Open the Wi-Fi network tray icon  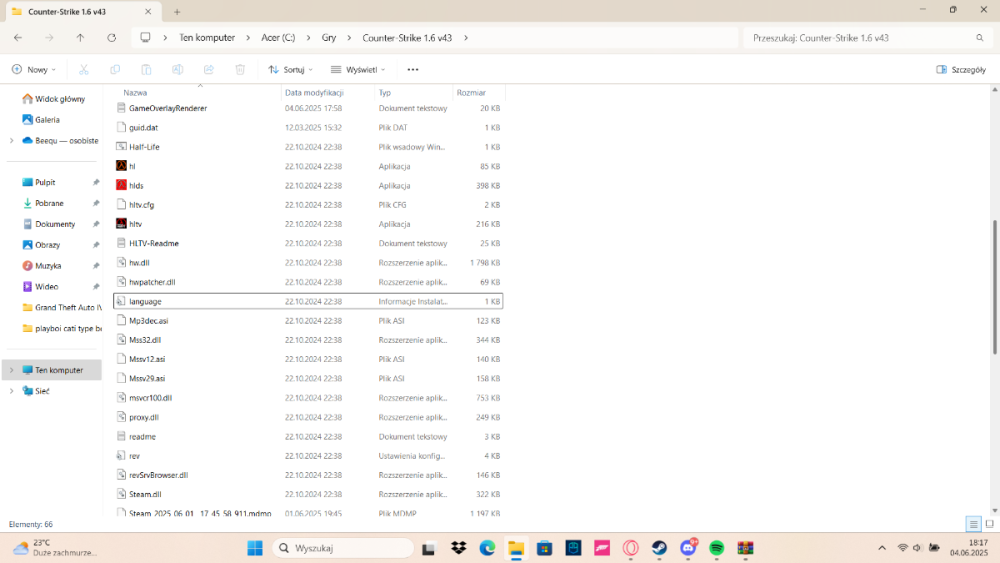pos(902,548)
